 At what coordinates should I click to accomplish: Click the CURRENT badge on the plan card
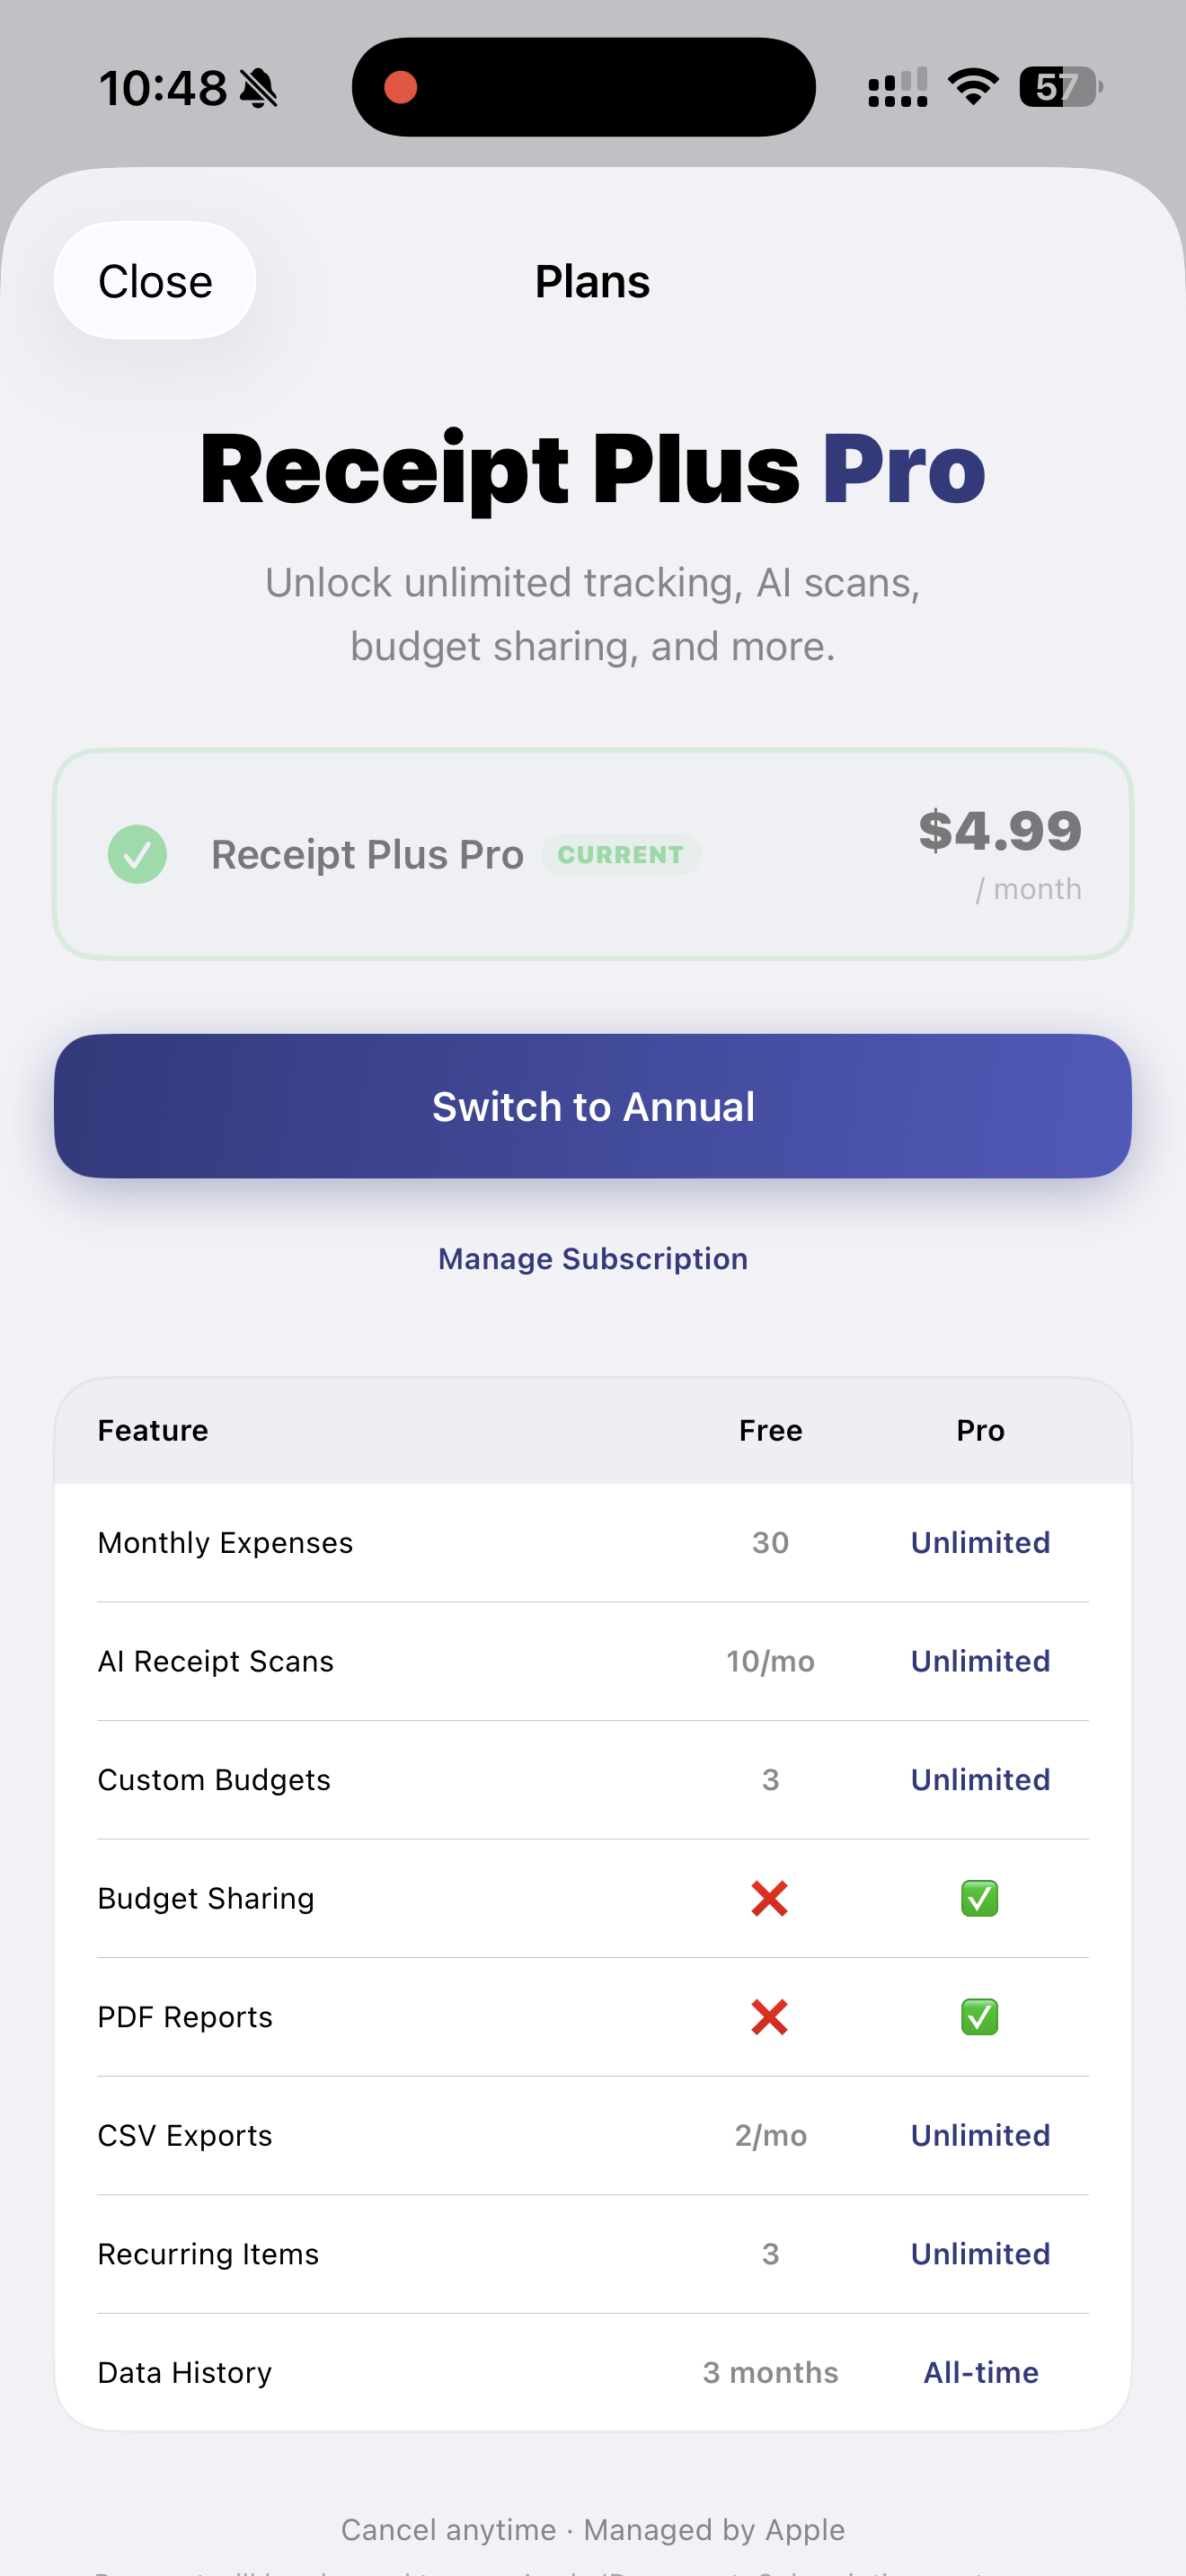621,854
